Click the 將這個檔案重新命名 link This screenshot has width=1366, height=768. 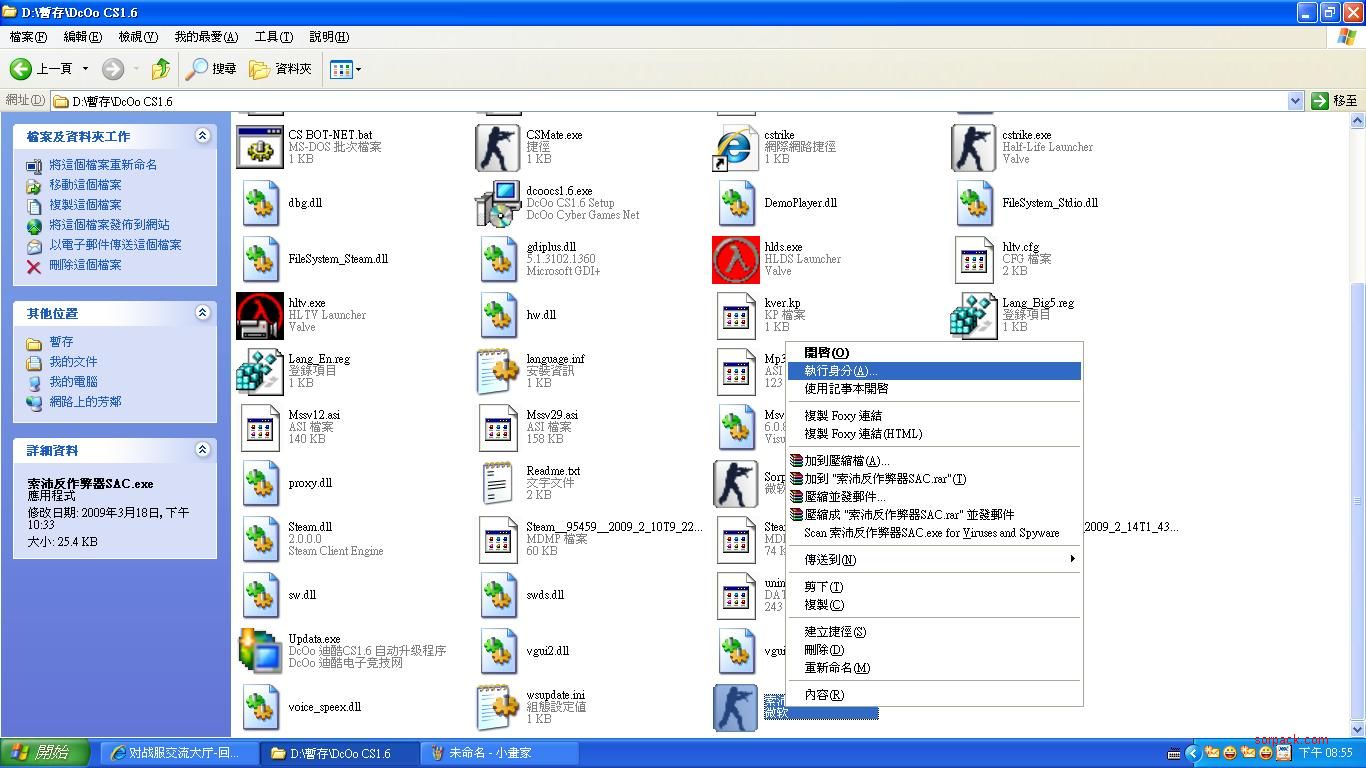[103, 165]
